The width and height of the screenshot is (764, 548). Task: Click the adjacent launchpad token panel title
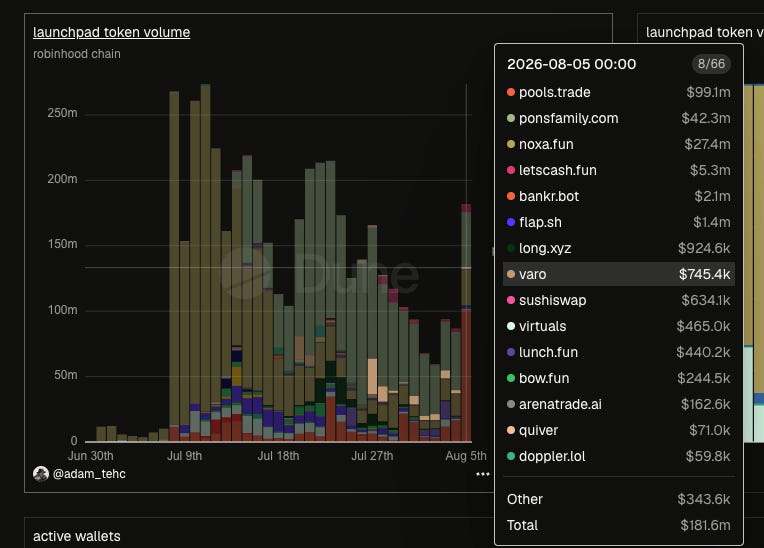[x=705, y=32]
